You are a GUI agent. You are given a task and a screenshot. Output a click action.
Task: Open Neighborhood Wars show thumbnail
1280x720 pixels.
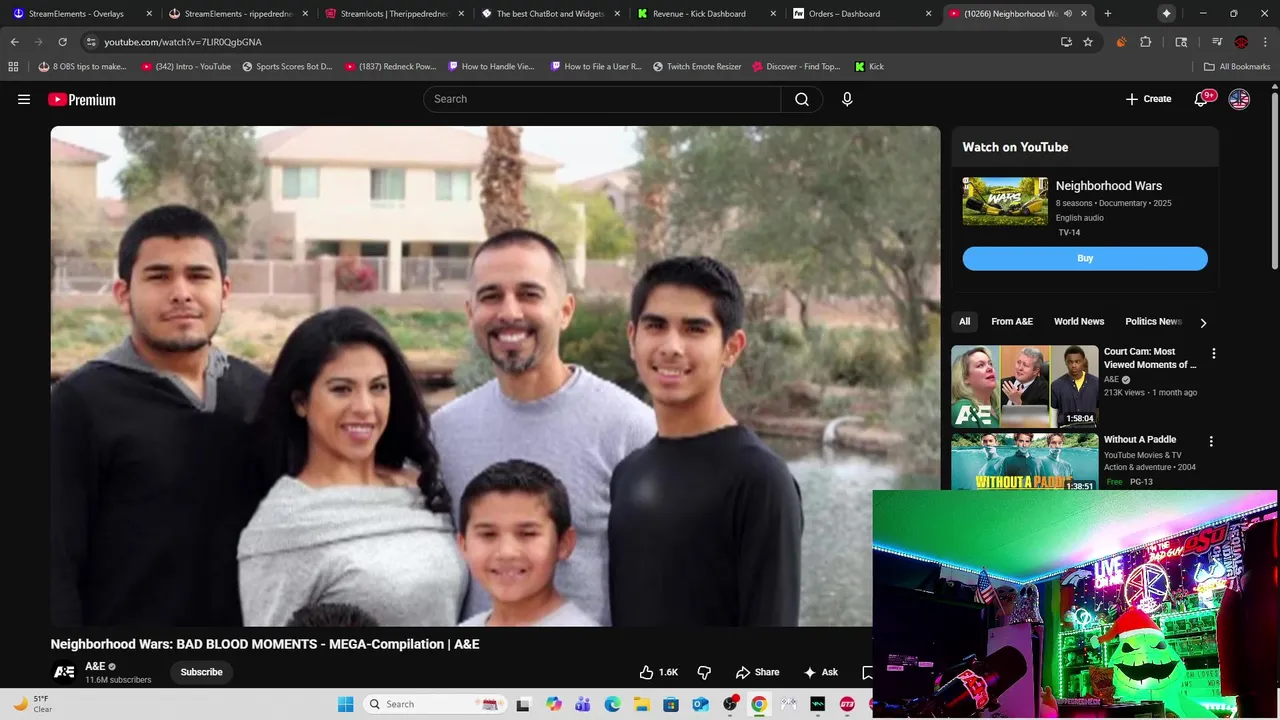[1005, 201]
